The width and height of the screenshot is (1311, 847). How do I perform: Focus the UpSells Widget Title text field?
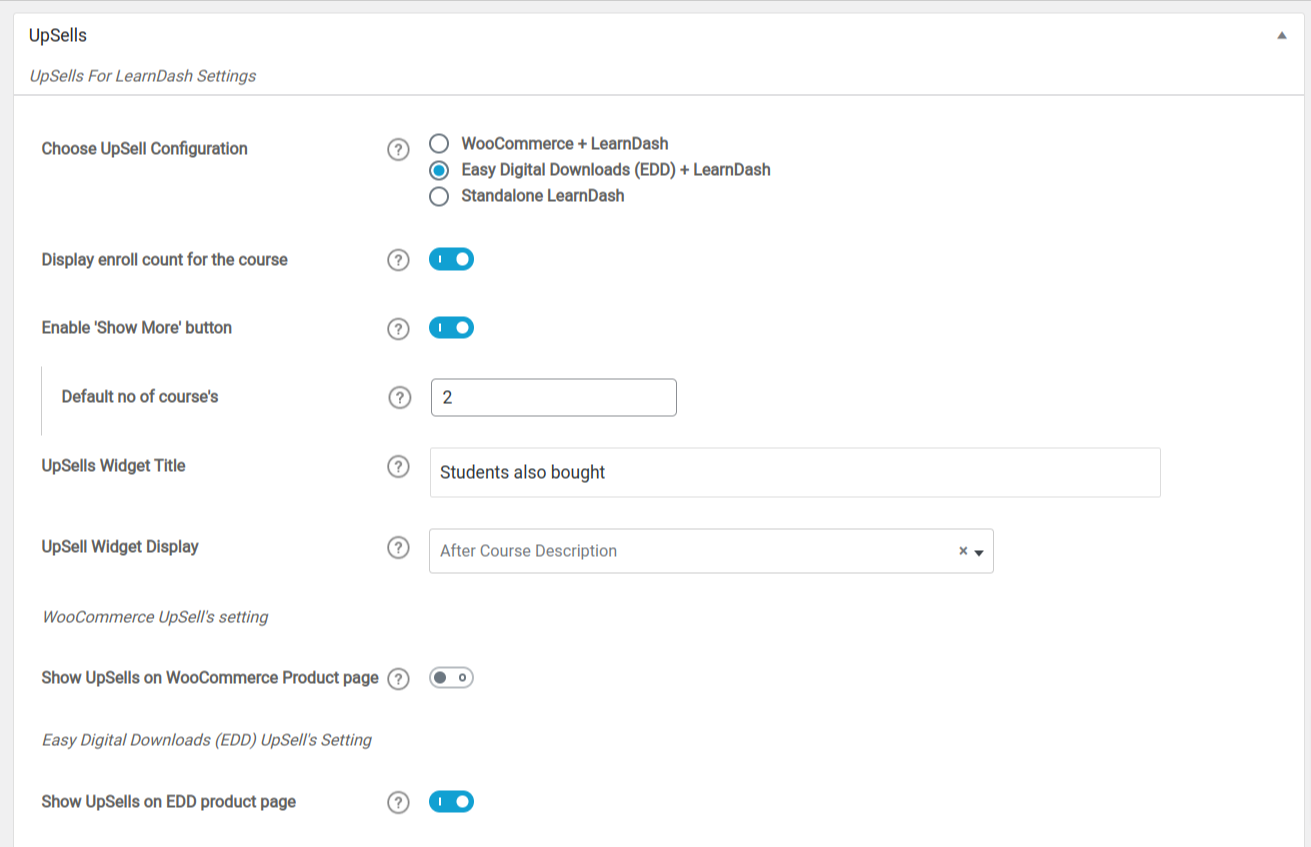[794, 472]
